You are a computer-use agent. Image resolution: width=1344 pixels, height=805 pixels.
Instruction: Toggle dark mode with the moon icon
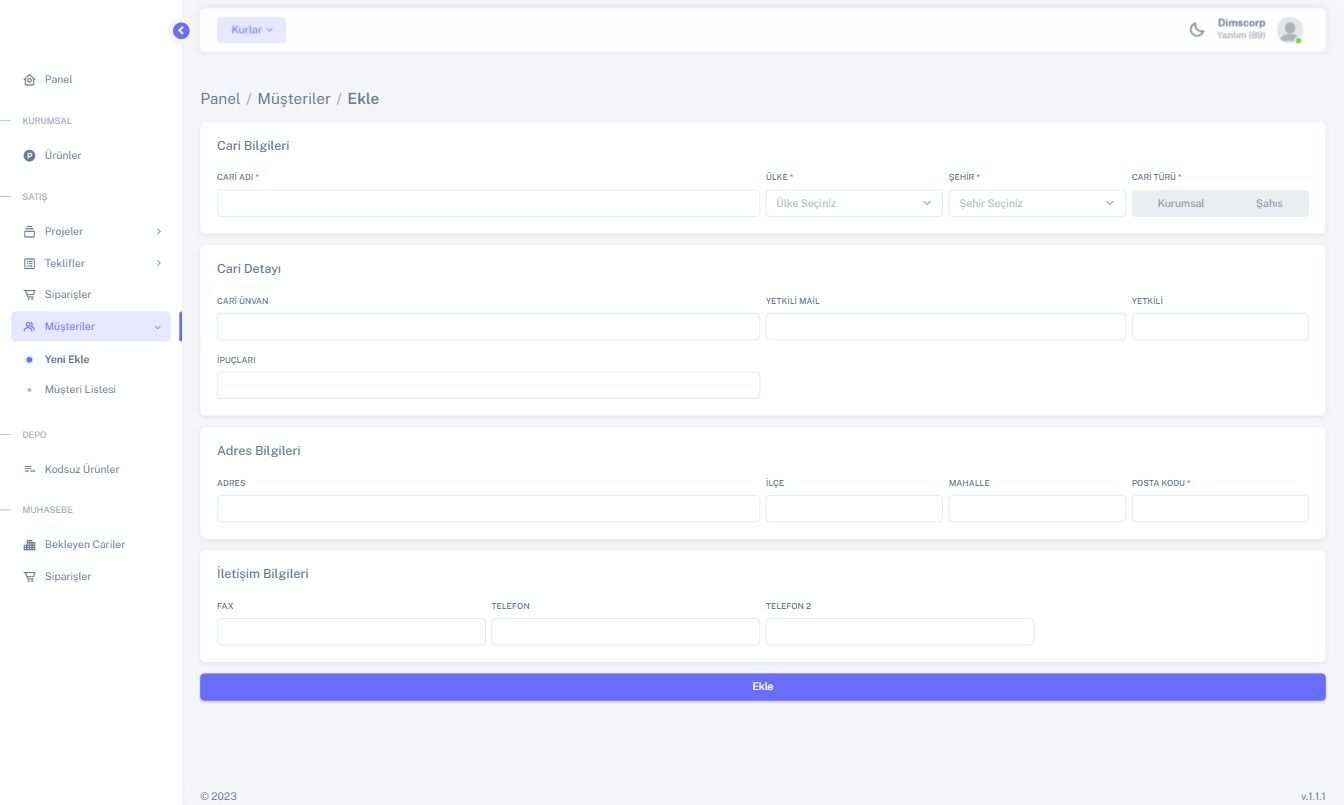1196,30
